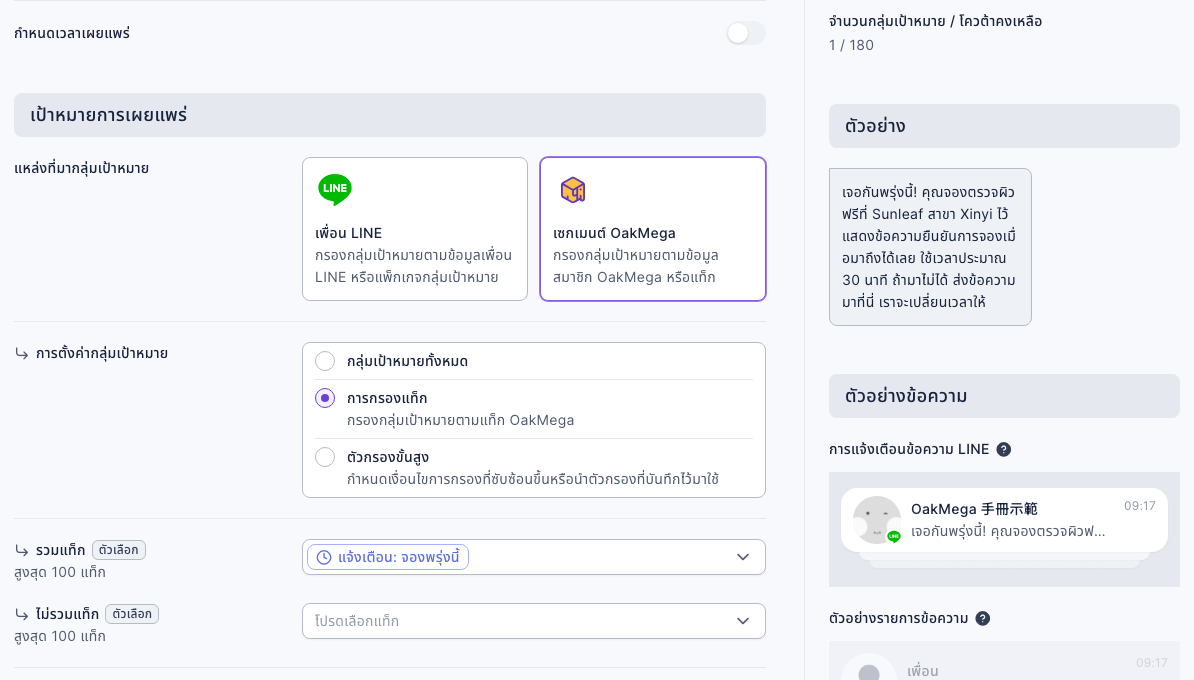Viewport: 1194px width, 680px height.
Task: Select the เพื่อน LINE audience source card
Action: [415, 229]
